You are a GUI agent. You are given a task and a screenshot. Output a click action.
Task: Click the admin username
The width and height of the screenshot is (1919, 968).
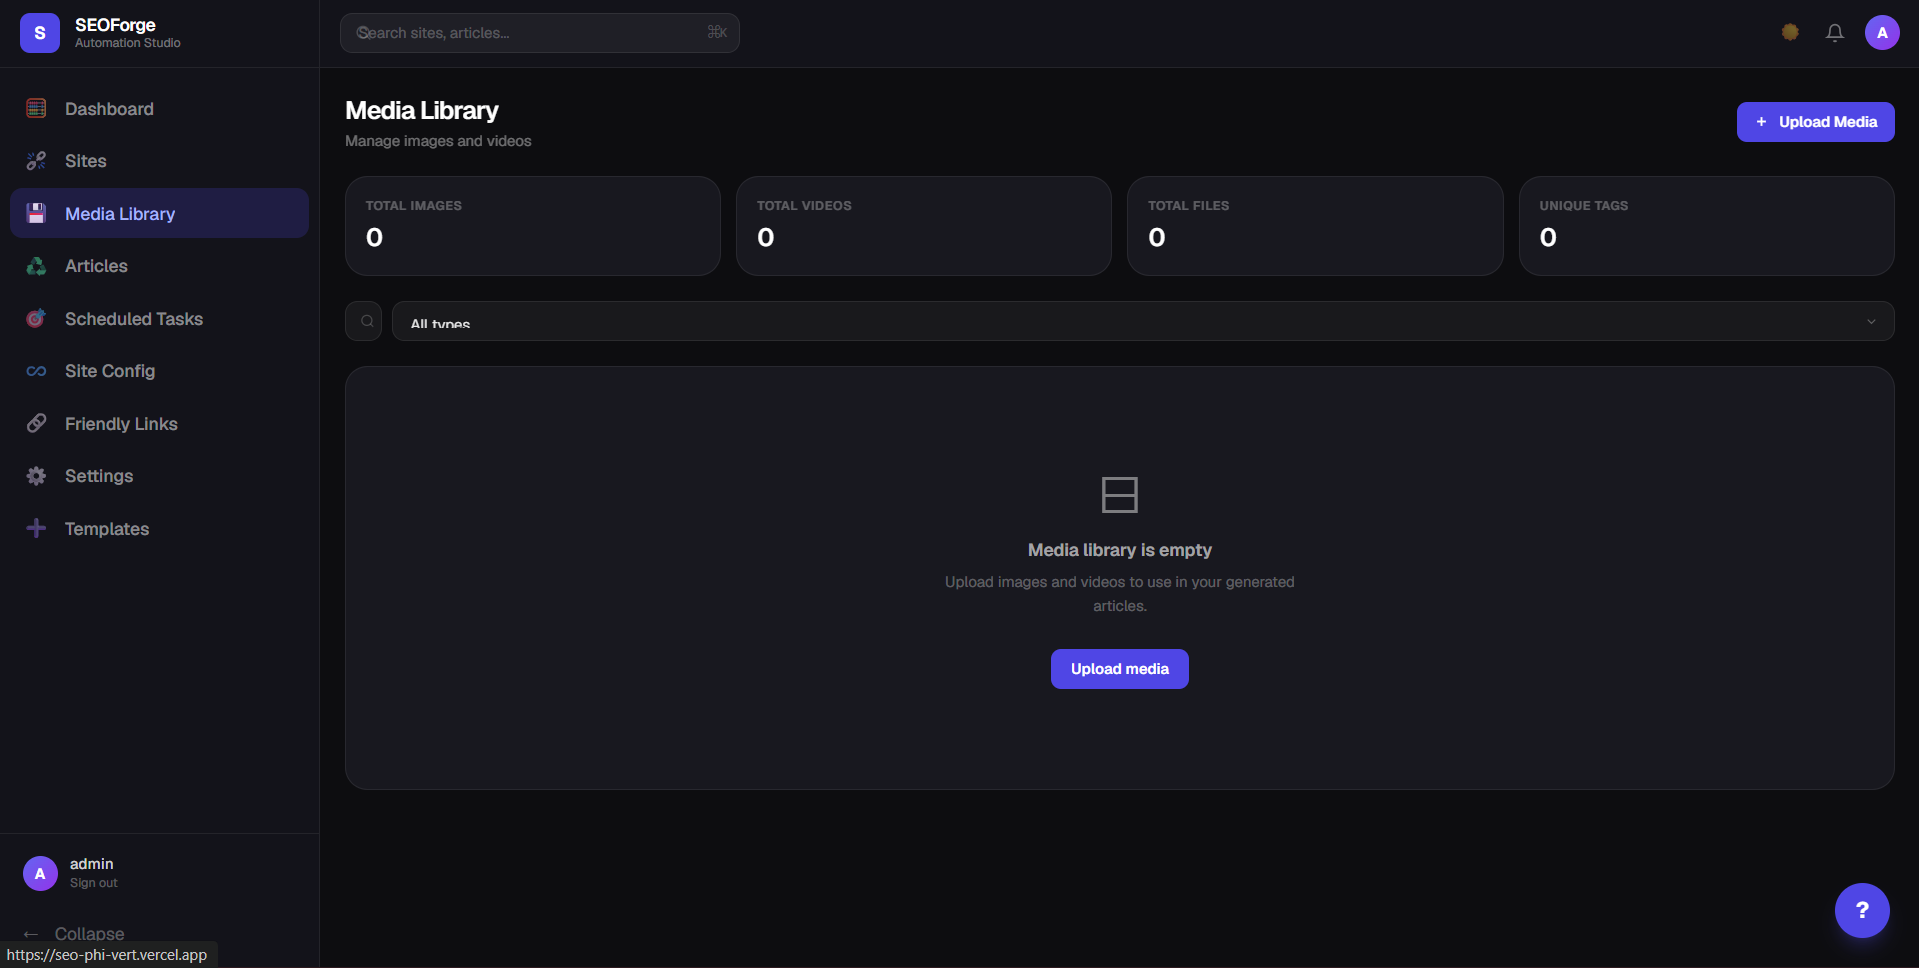[91, 864]
